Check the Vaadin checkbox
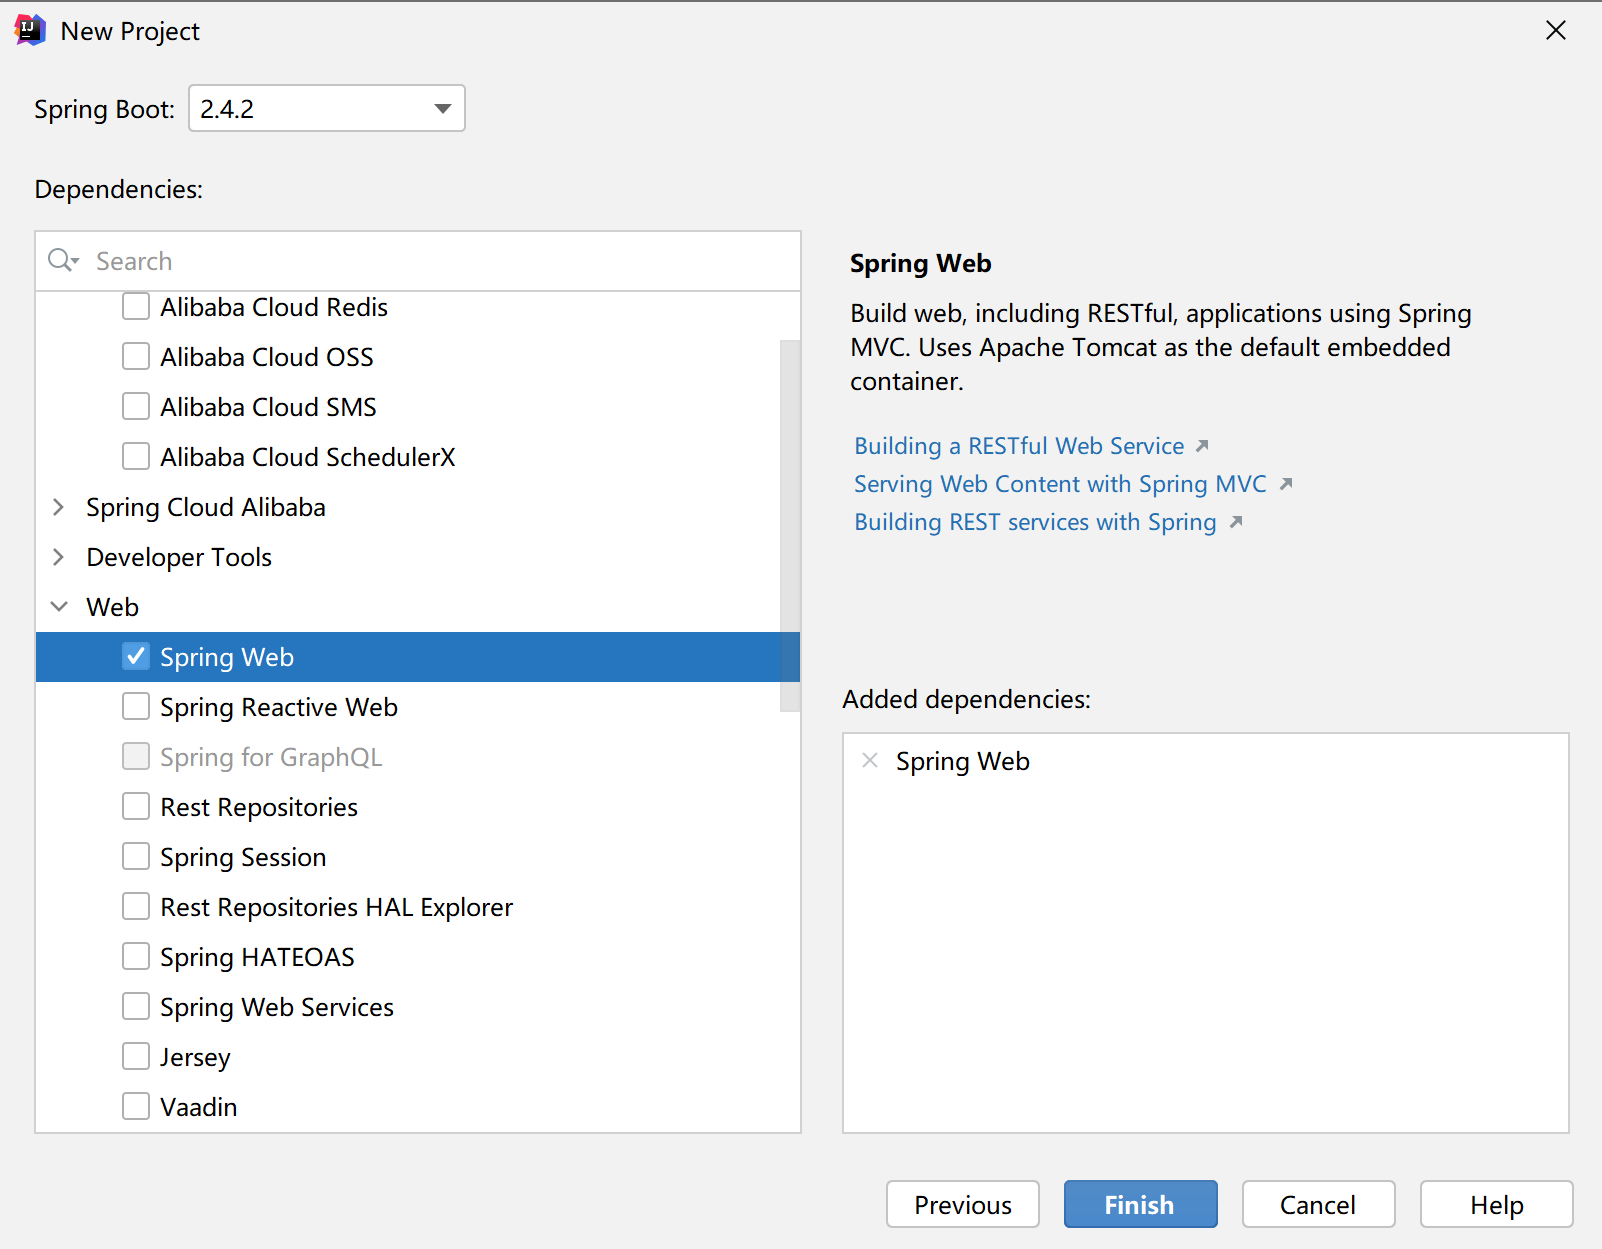The width and height of the screenshot is (1602, 1249). [x=136, y=1106]
